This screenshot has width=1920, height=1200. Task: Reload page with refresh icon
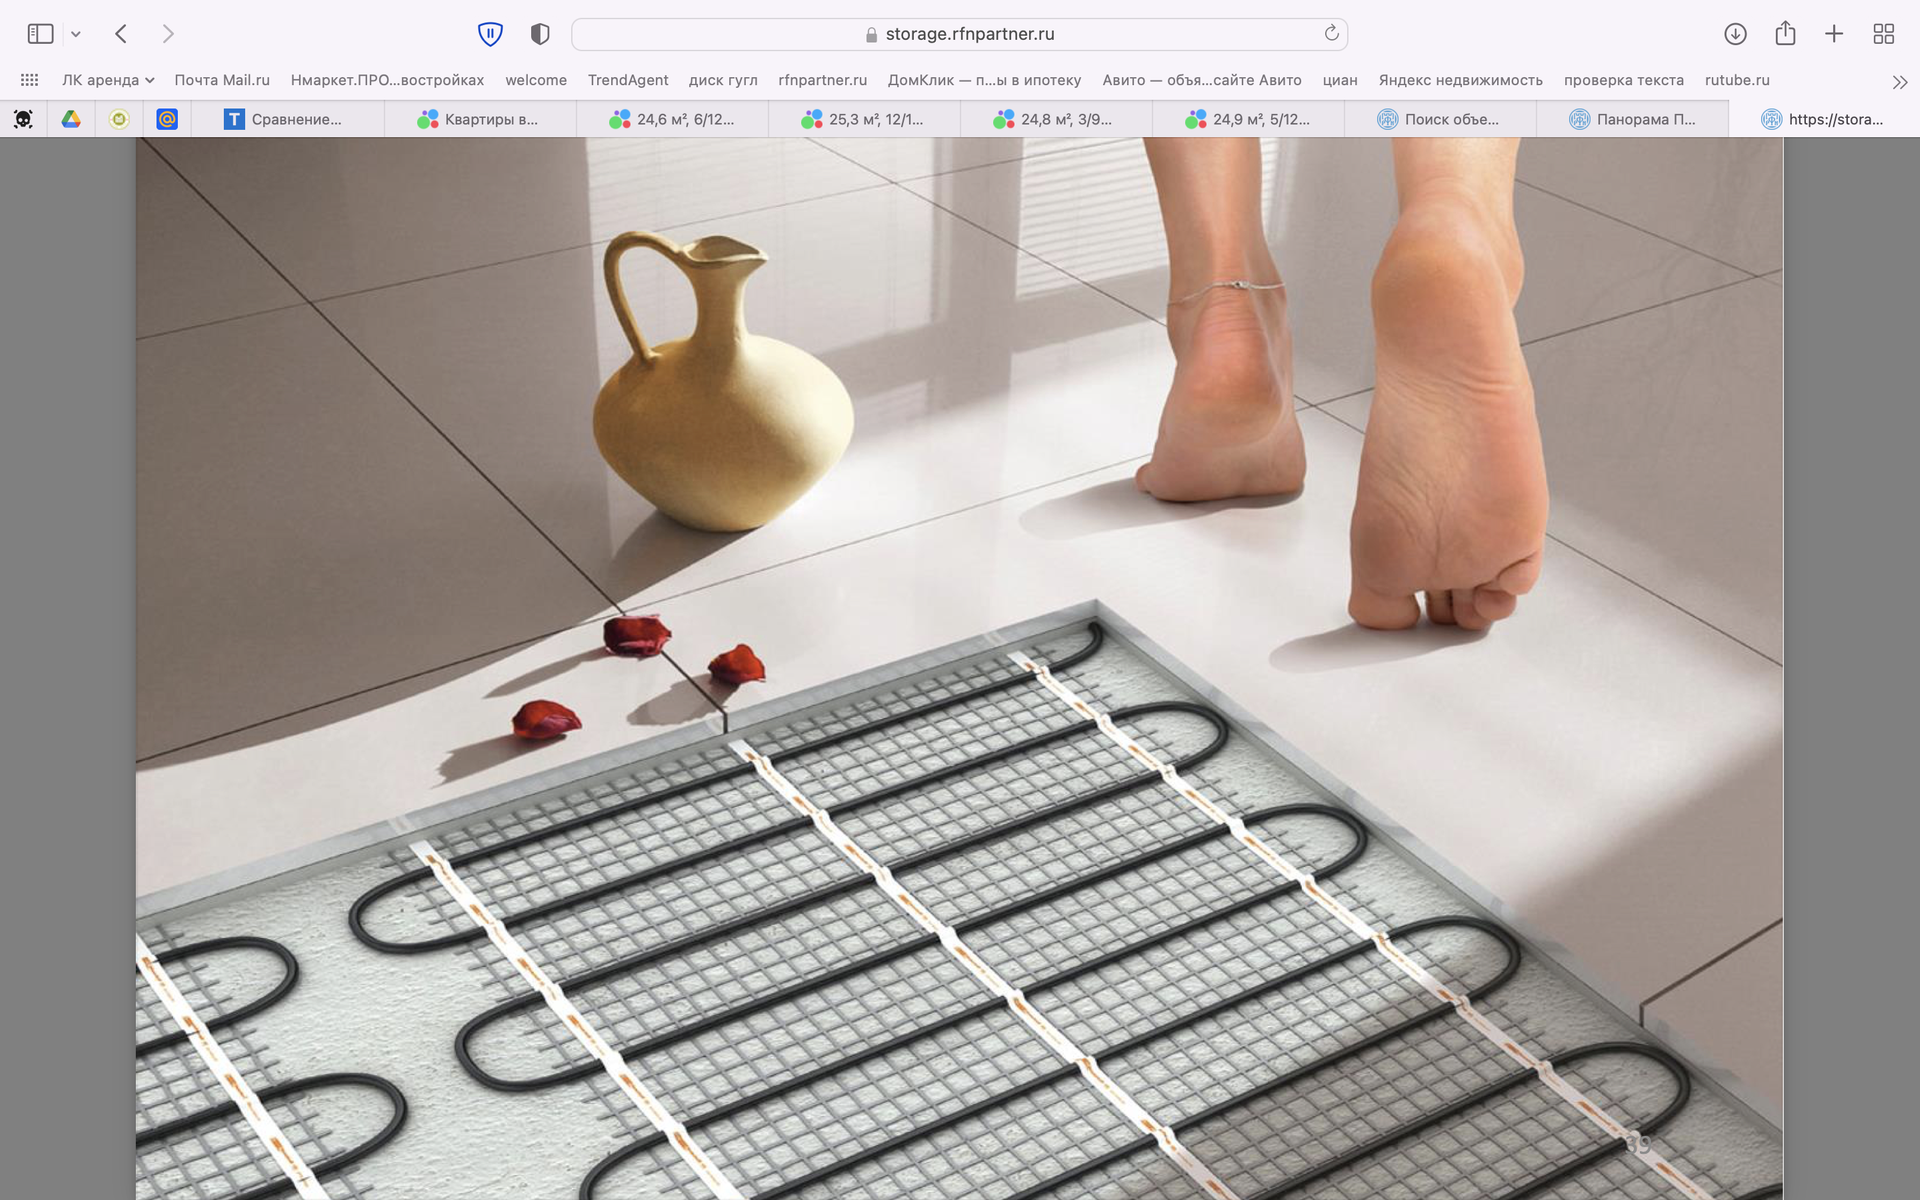[1331, 34]
